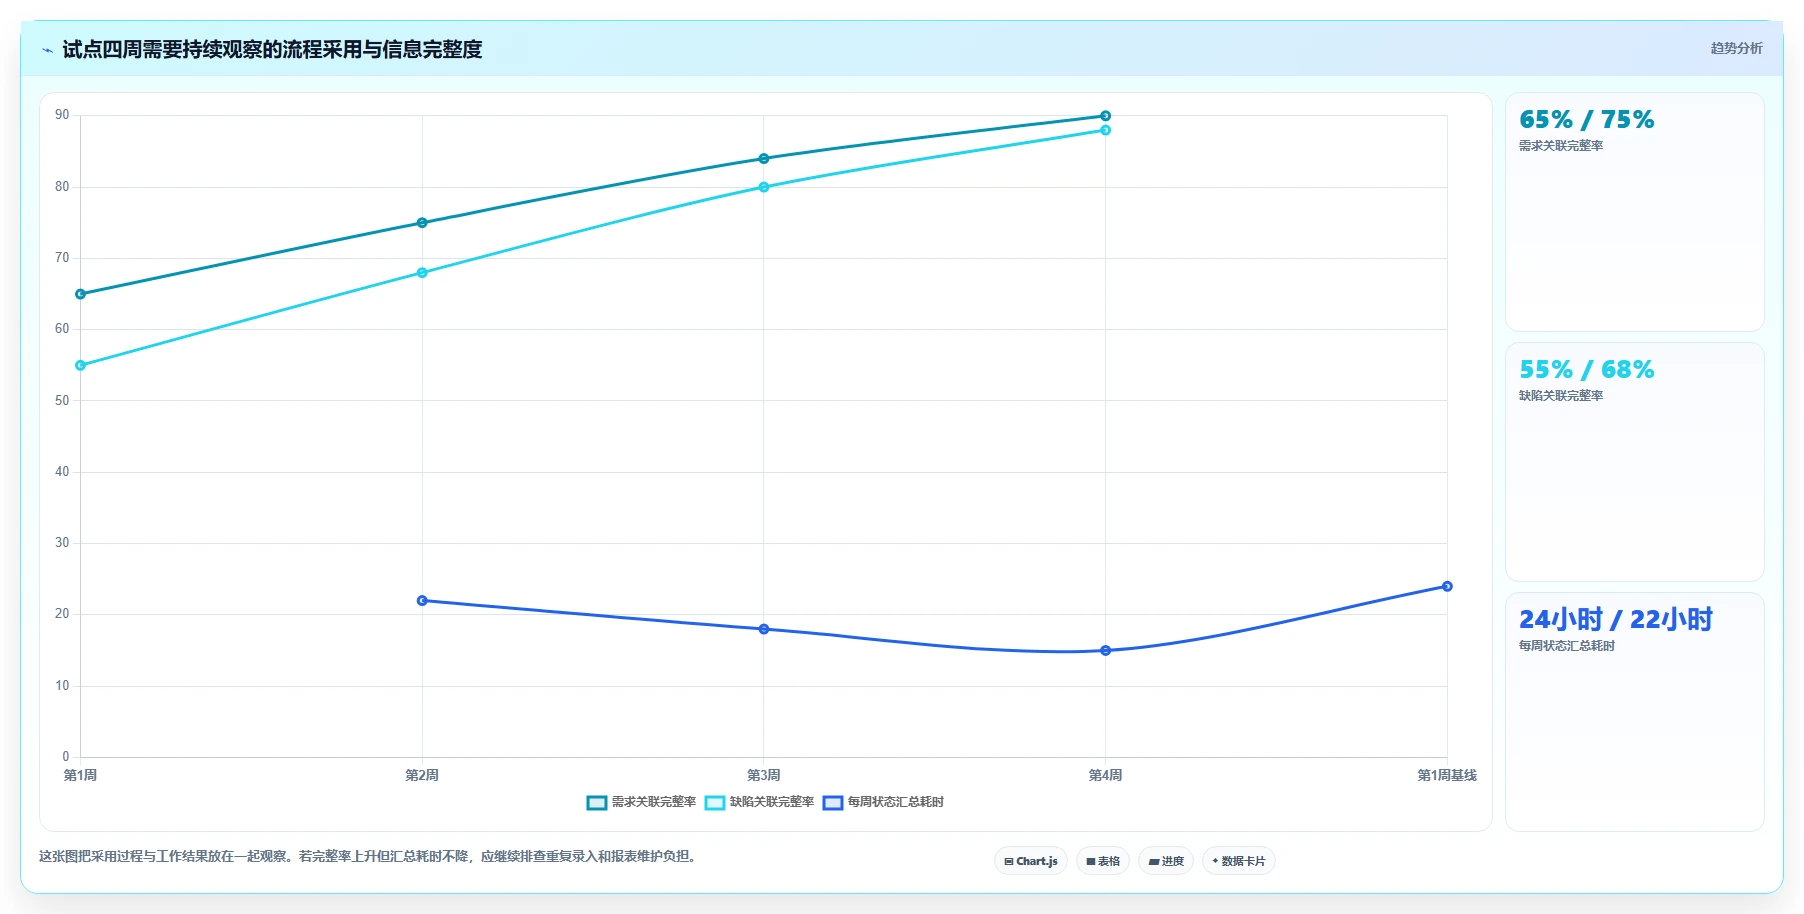
Task: Toggle the 需求关联完整率 series in the legend
Action: pos(641,802)
